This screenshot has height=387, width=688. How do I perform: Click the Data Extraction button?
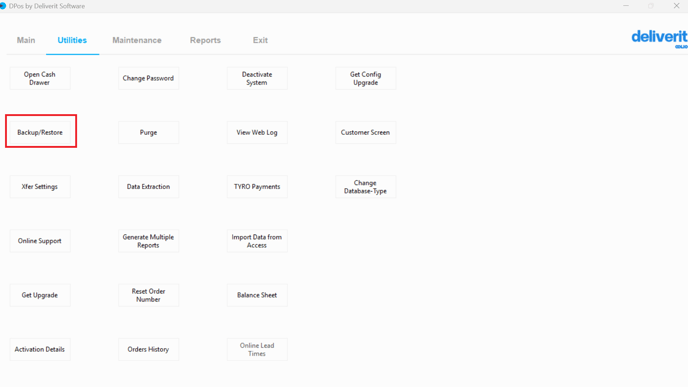pyautogui.click(x=148, y=186)
